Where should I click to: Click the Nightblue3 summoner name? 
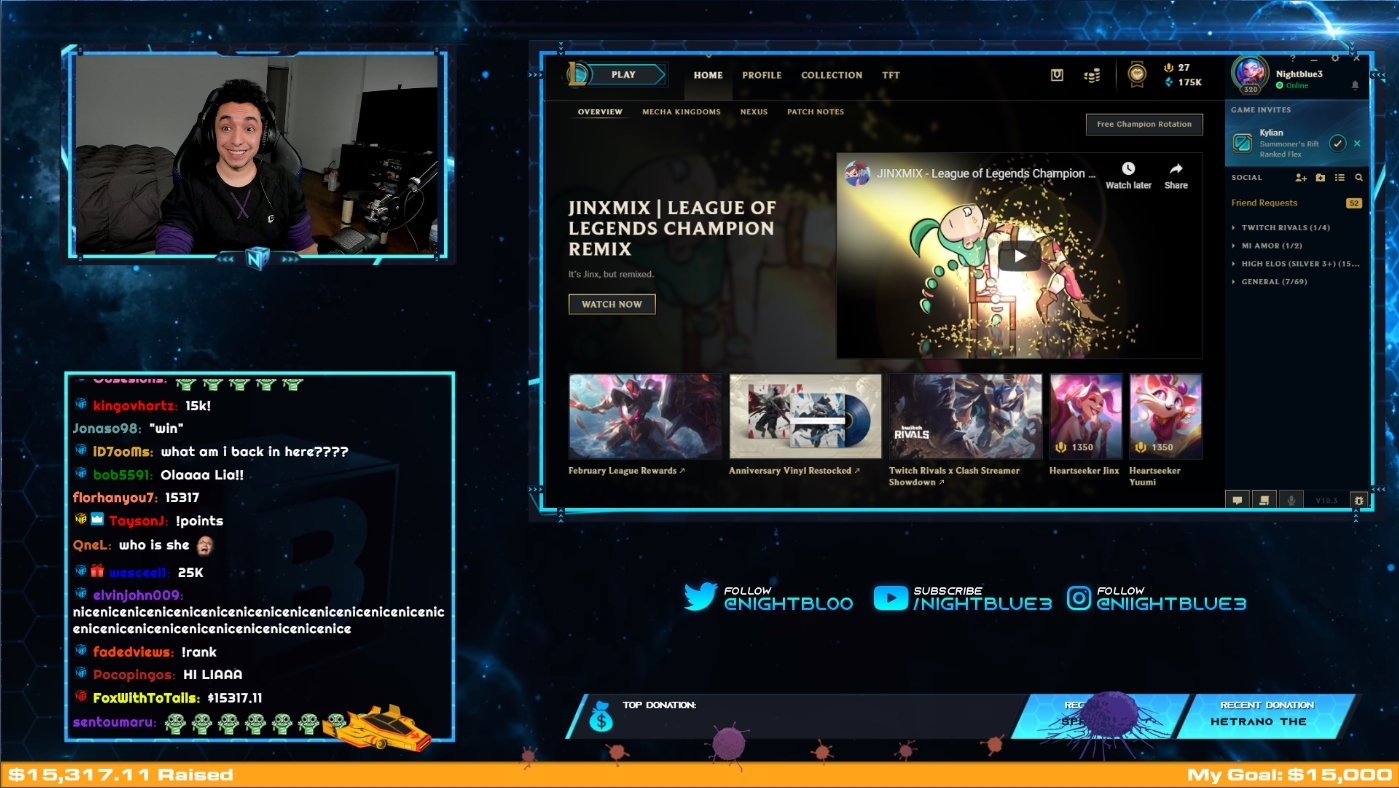click(x=1299, y=74)
